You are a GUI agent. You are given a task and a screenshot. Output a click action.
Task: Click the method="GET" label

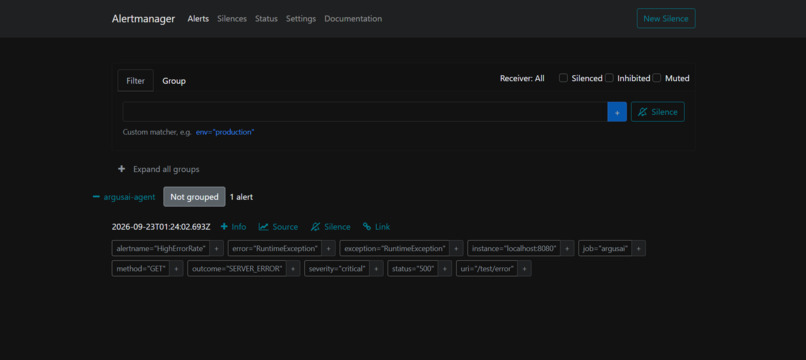click(141, 268)
